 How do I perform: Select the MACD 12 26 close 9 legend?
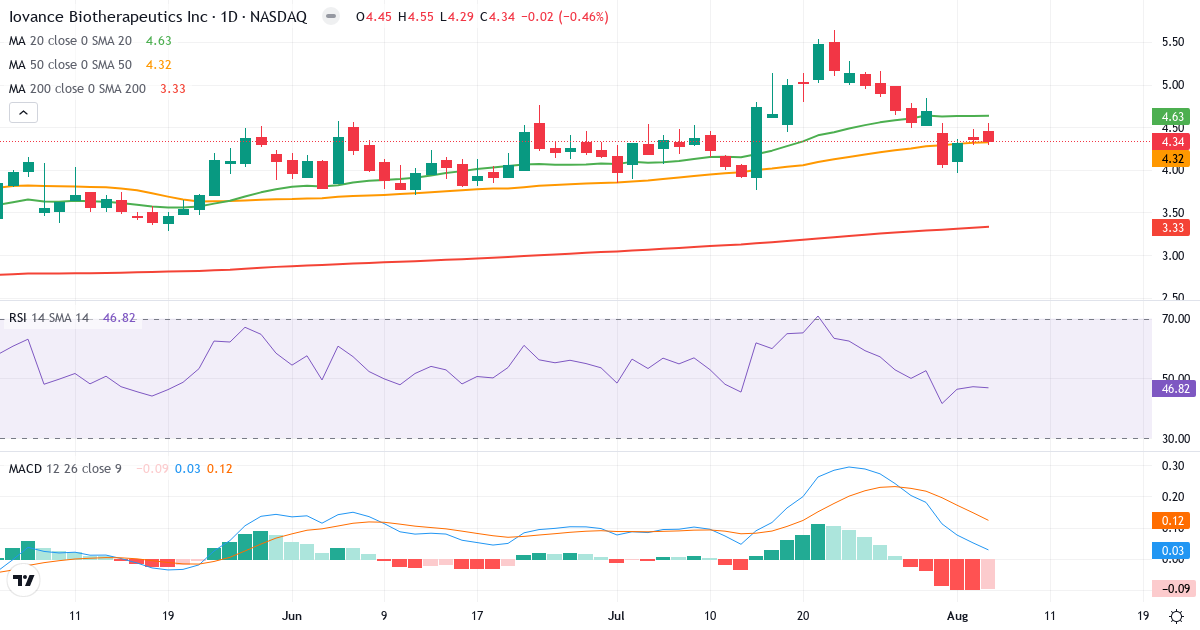65,468
